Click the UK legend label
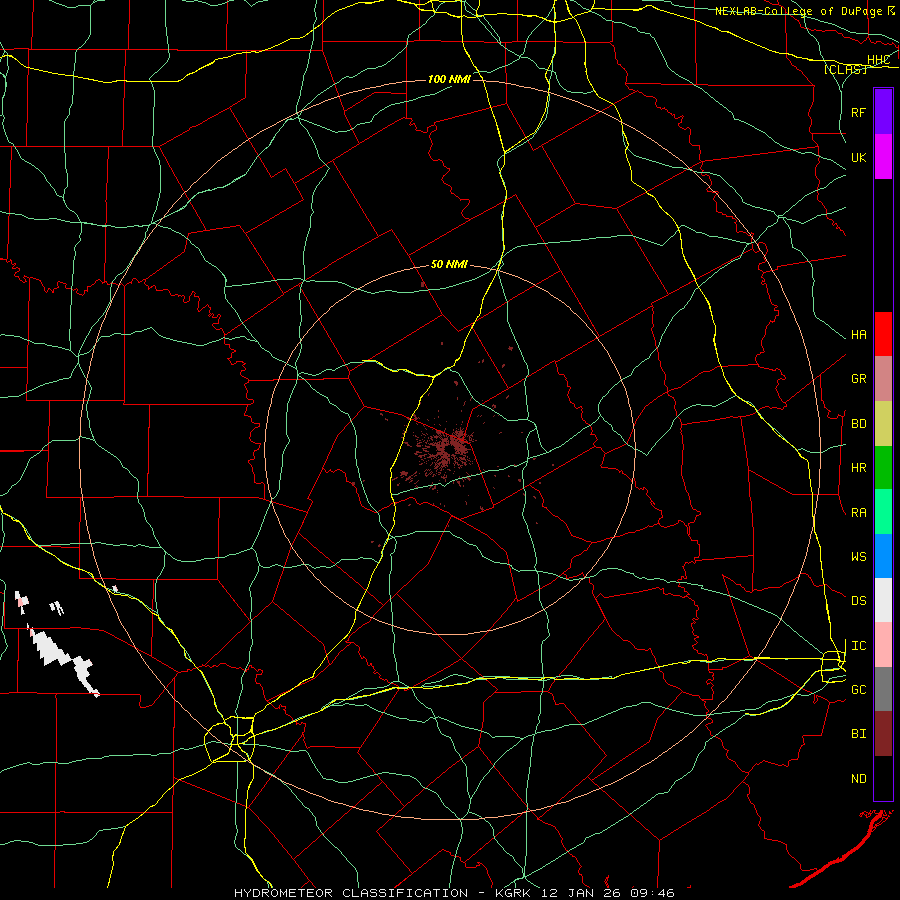Screen dimensions: 900x900 click(858, 157)
